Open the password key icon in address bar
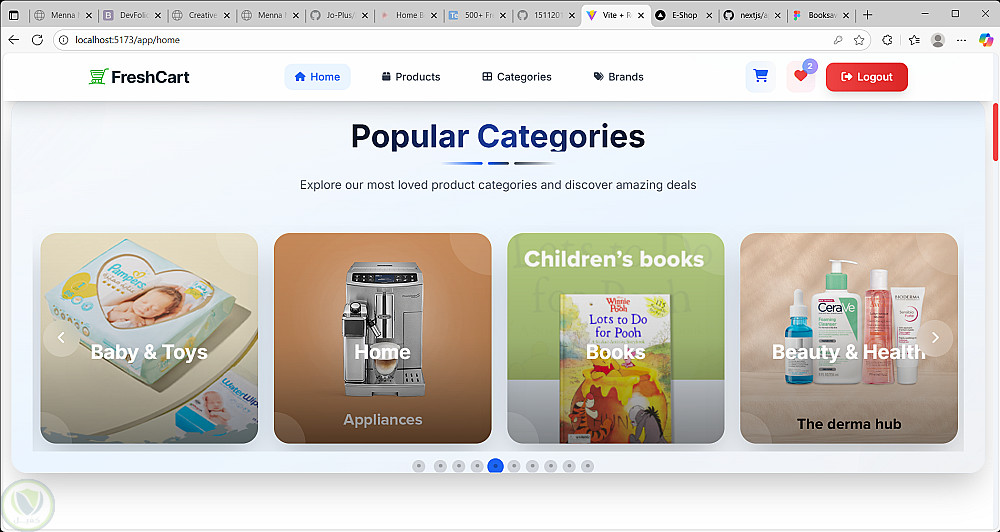 coord(838,40)
